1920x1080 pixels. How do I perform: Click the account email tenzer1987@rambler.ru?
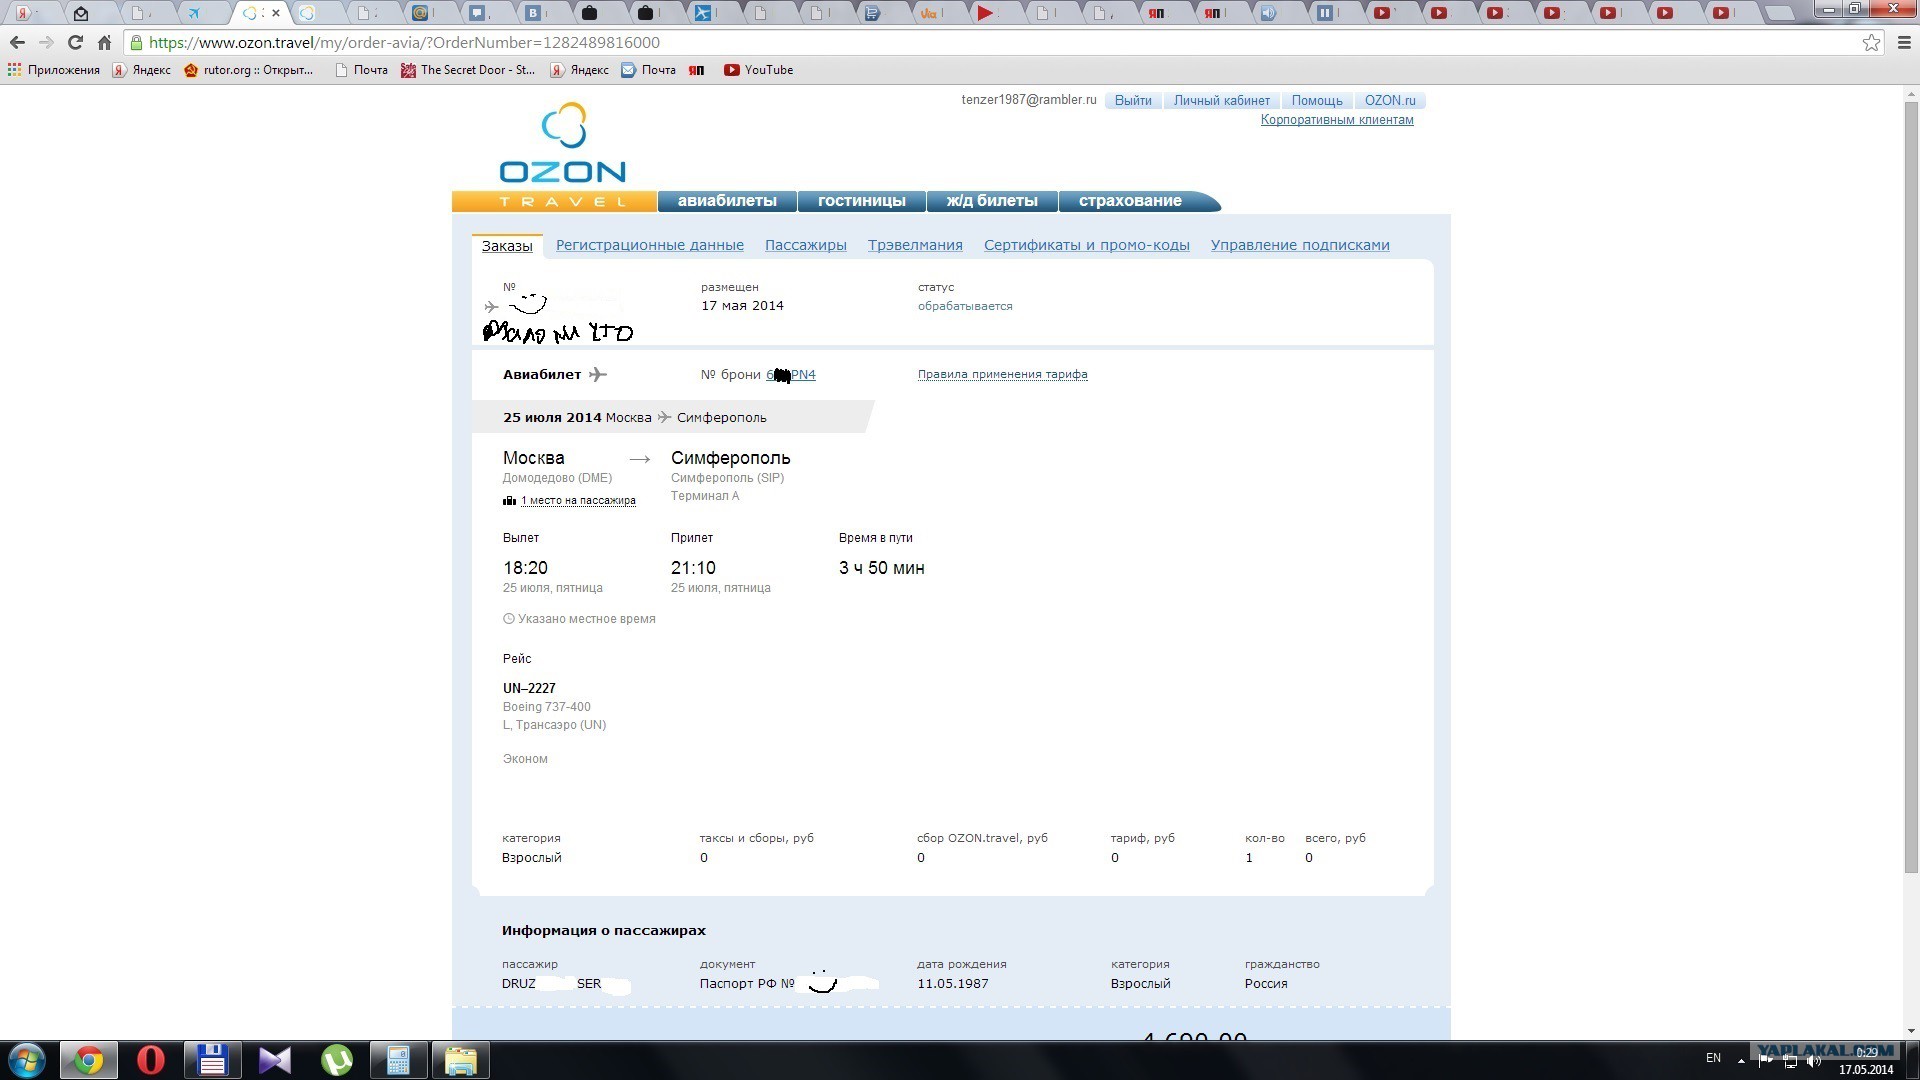pyautogui.click(x=1029, y=101)
